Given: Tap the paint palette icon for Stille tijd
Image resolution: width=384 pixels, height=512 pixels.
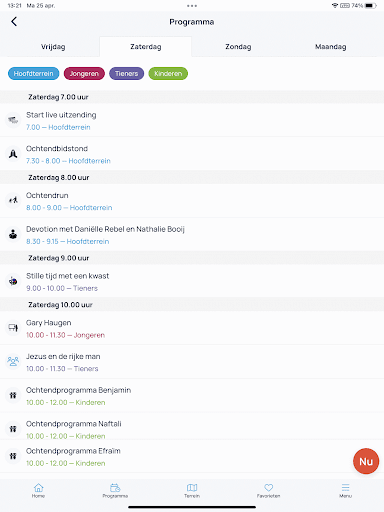Looking at the screenshot, I should point(13,281).
